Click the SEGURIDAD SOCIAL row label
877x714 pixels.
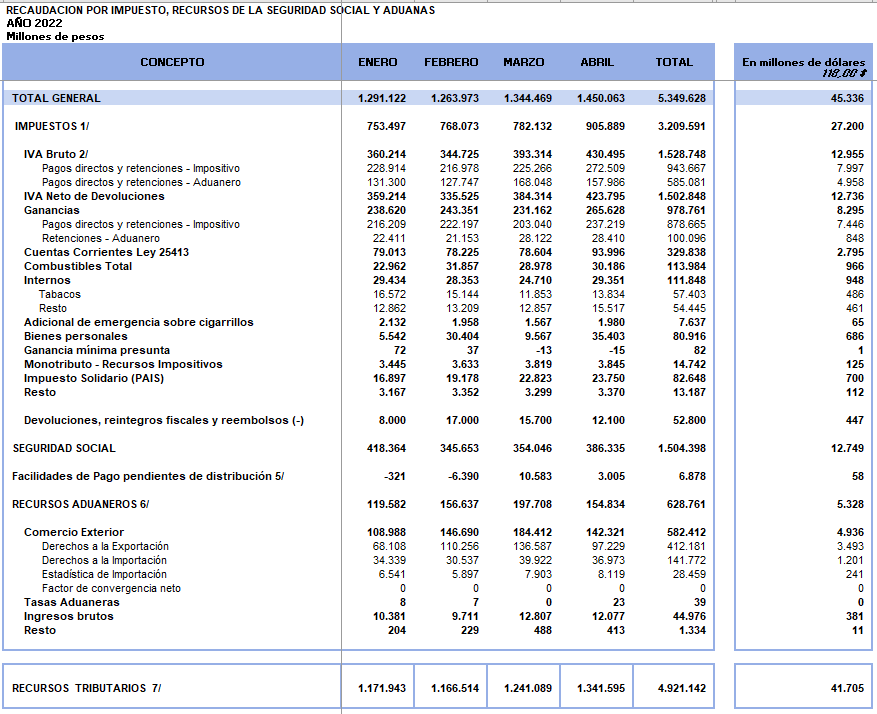click(x=64, y=448)
